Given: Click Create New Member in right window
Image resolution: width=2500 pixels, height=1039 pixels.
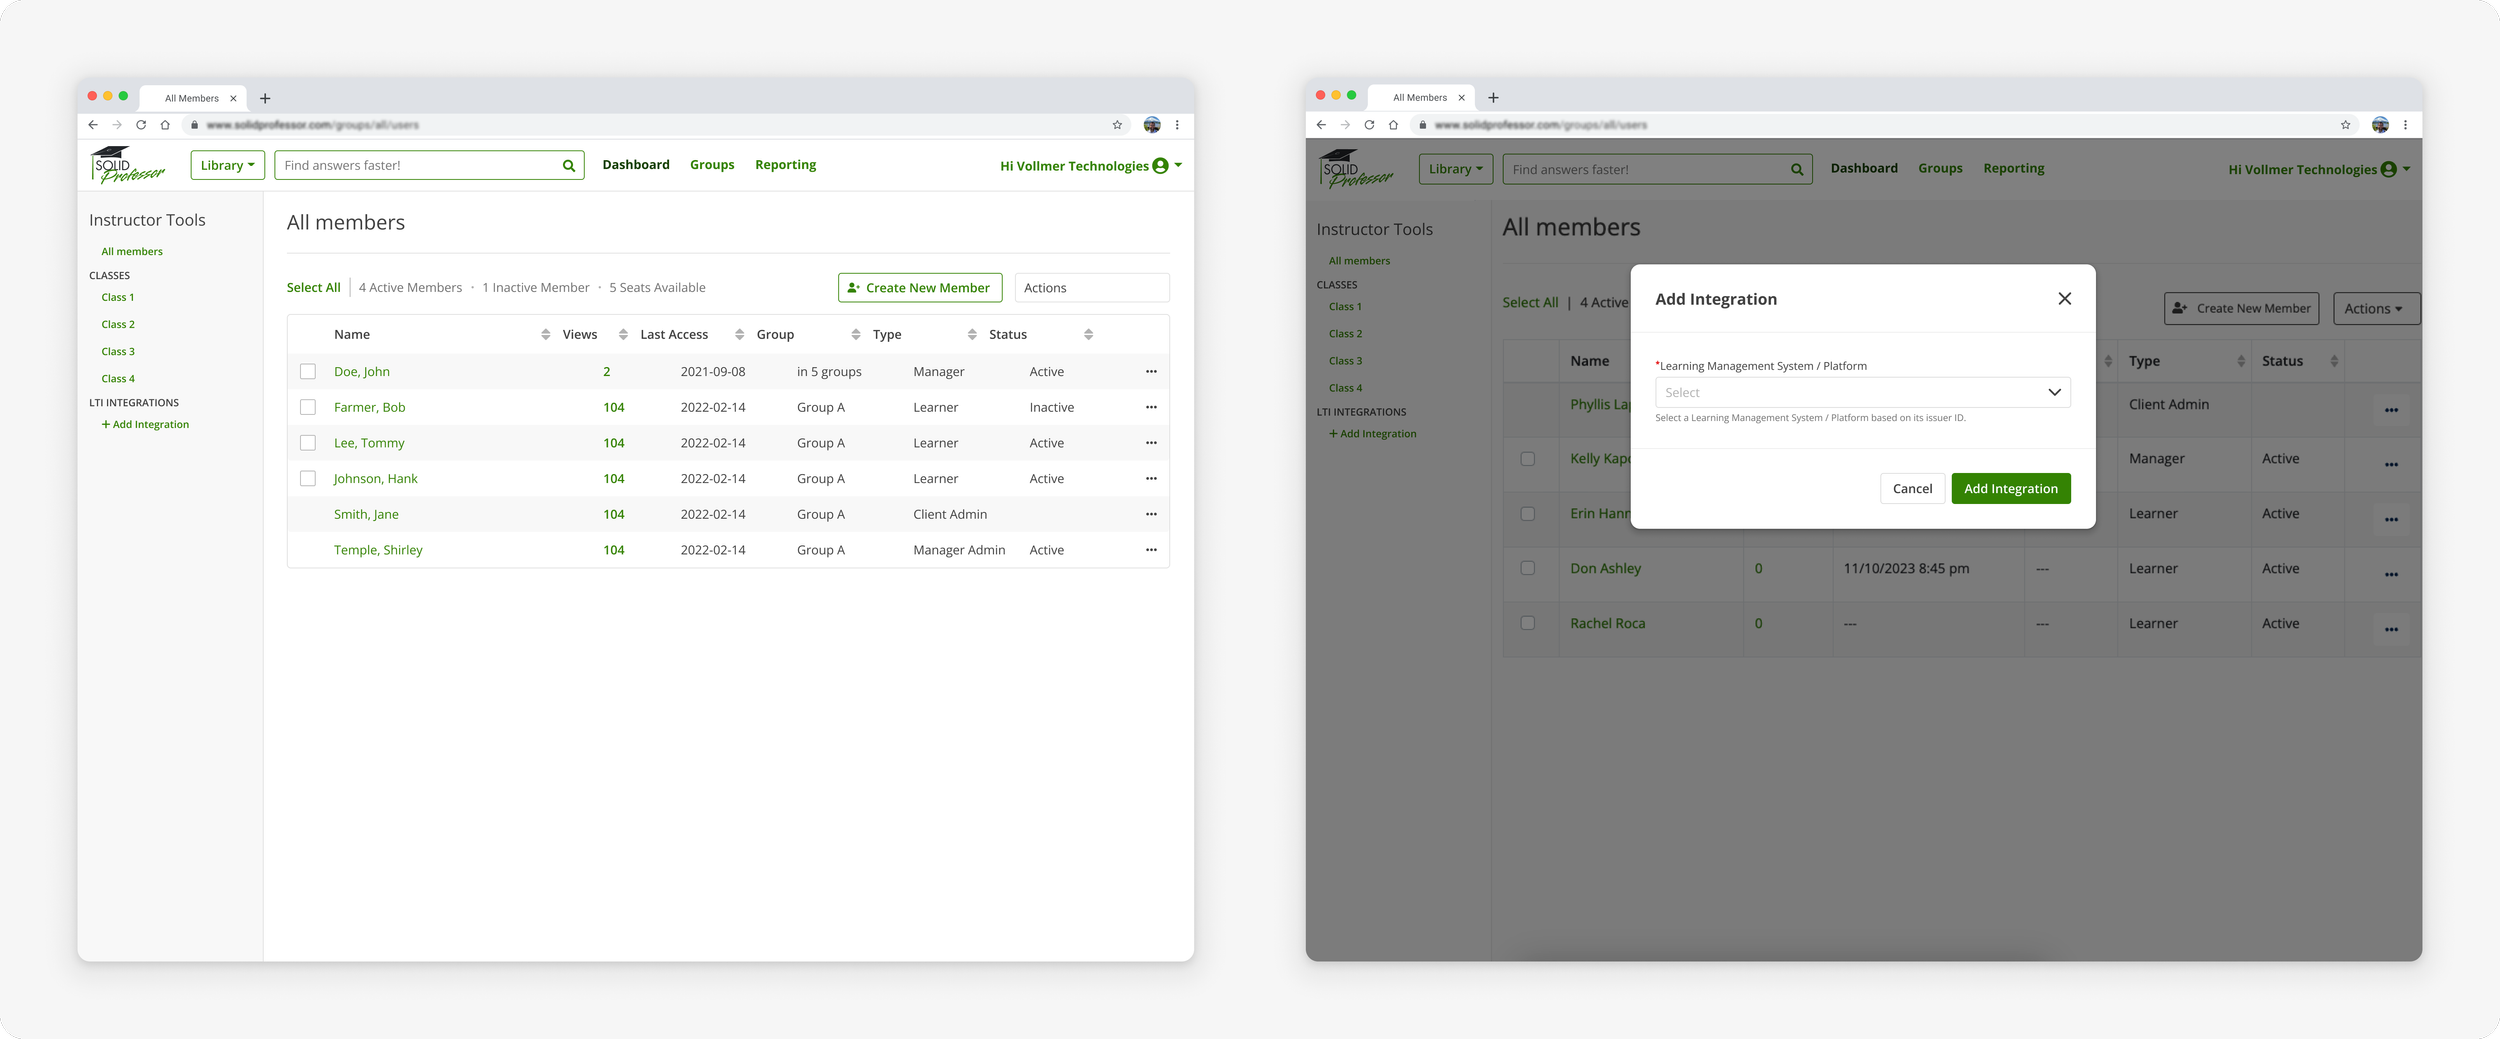Looking at the screenshot, I should click(x=2241, y=309).
